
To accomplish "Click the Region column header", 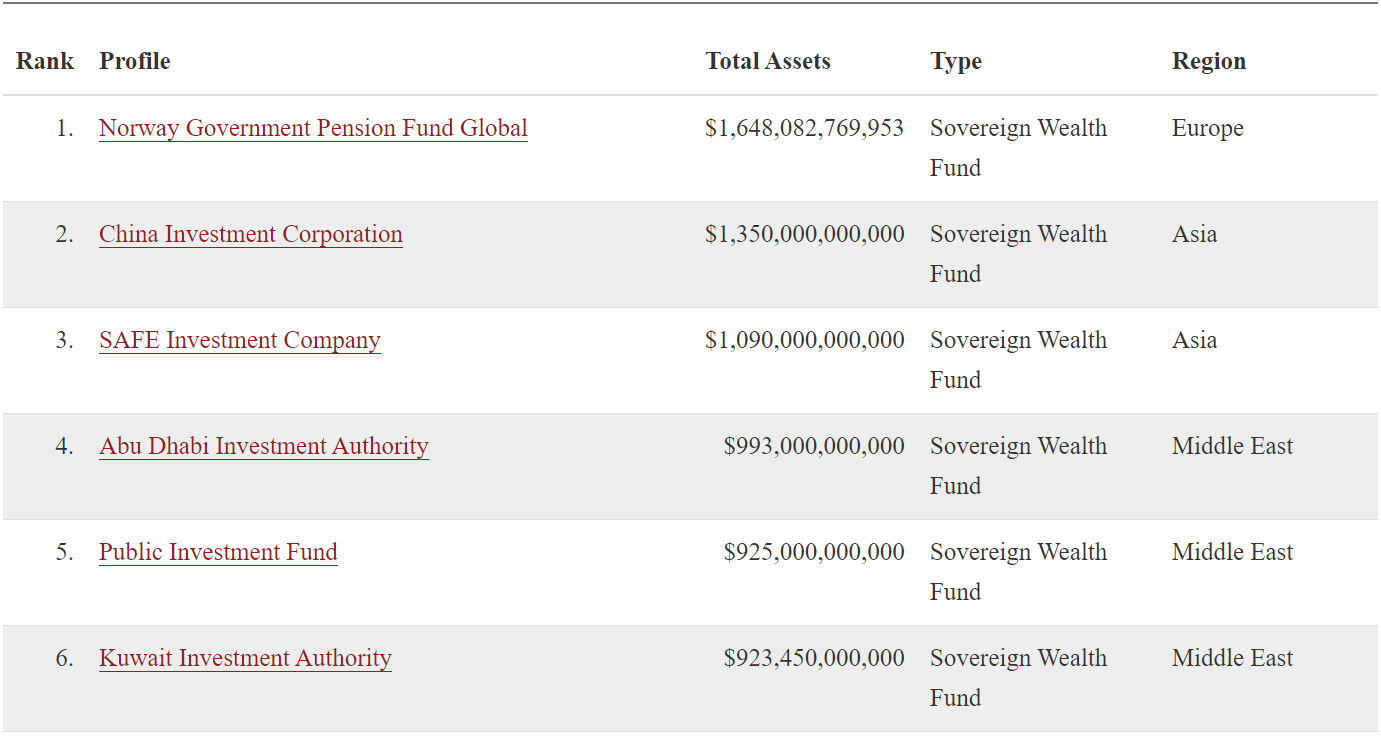I will (1209, 61).
